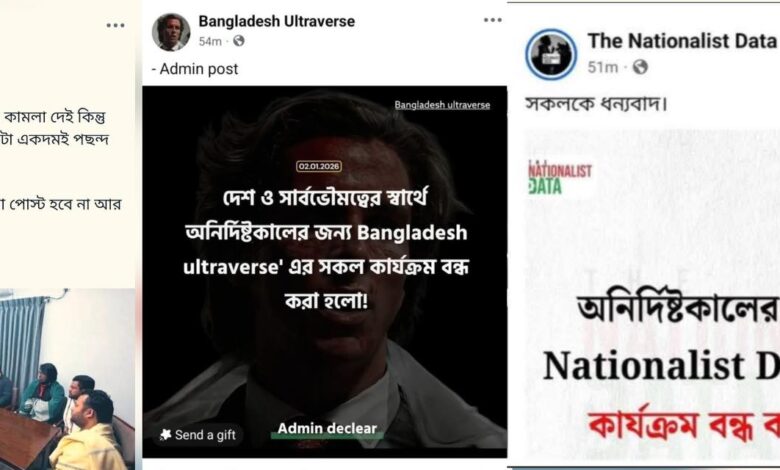Click Nationalist Data logo in post image
This screenshot has width=780, height=470.
click(560, 178)
